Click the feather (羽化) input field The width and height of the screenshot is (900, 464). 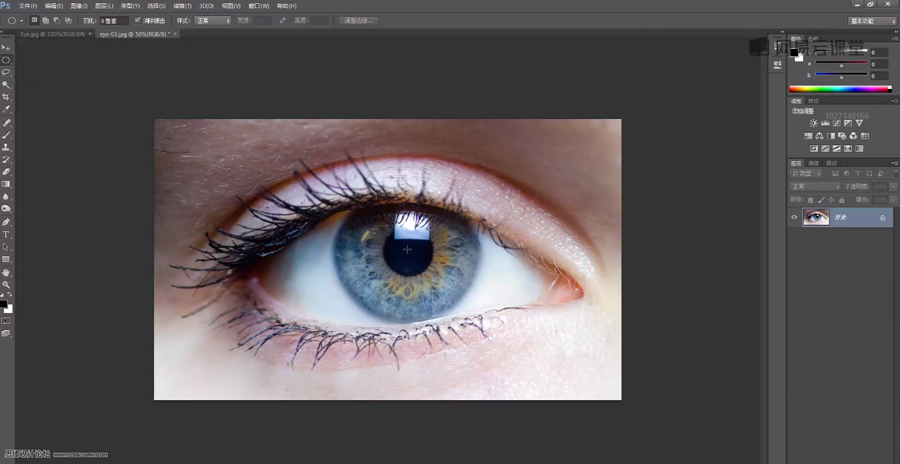tap(113, 20)
